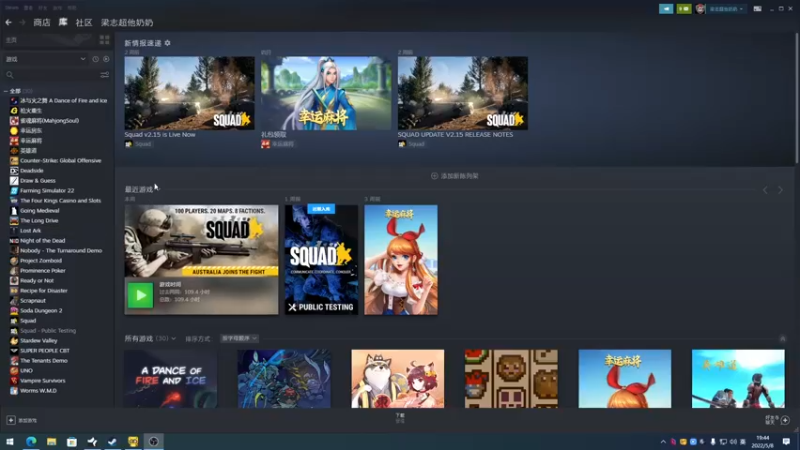Click the blue announcements icon

[x=666, y=9]
